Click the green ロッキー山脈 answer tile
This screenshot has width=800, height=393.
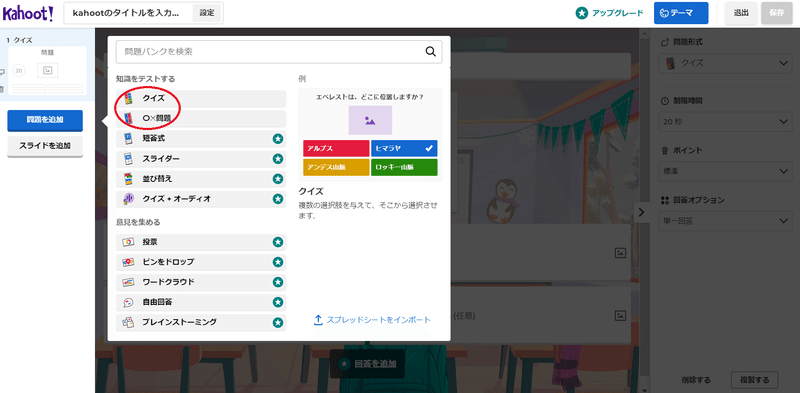(x=404, y=167)
